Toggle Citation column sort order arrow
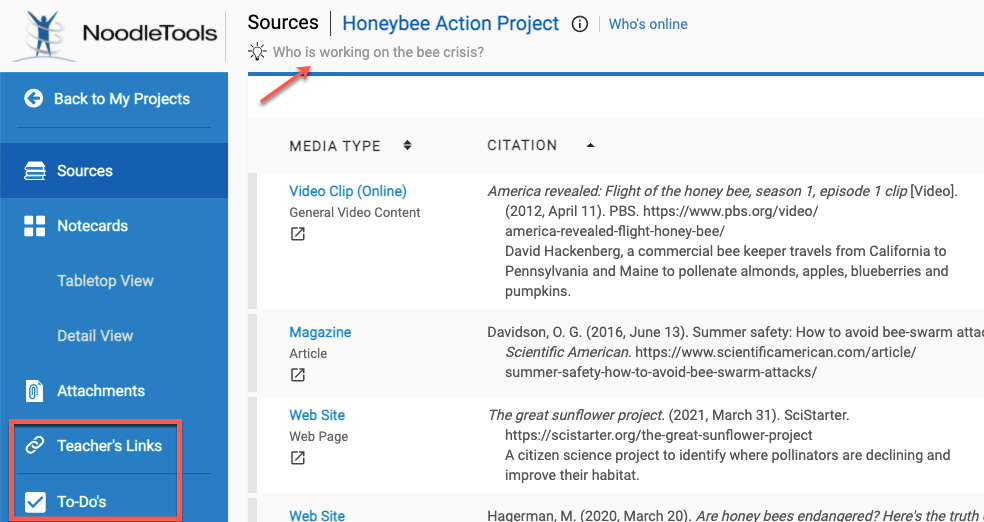The height and width of the screenshot is (522, 984). [590, 146]
